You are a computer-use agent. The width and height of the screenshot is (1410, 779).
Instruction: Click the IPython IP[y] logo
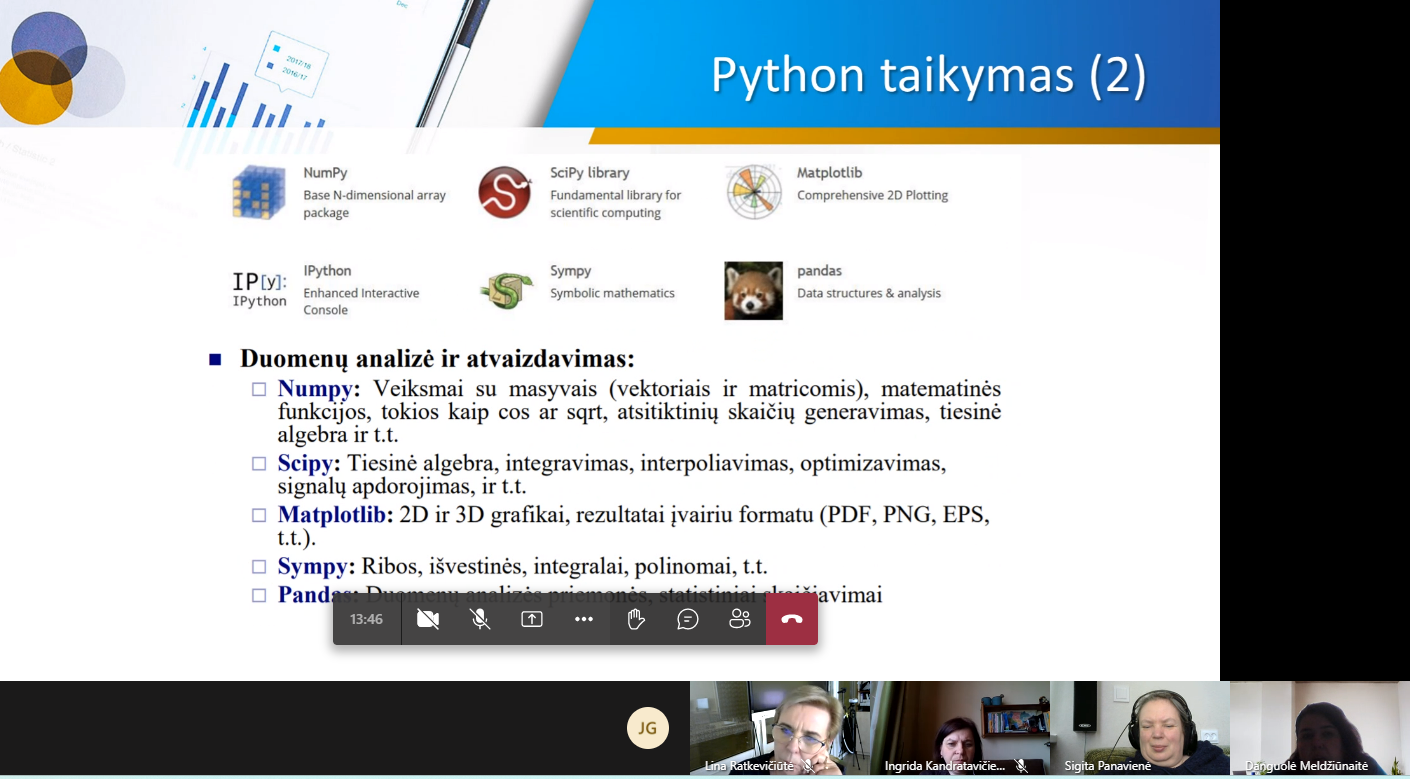coord(259,289)
